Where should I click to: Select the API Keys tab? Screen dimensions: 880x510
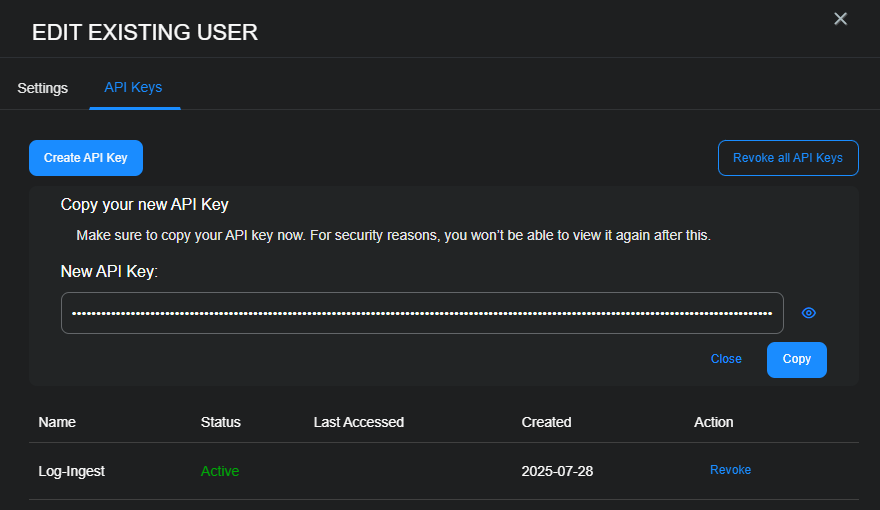pos(133,88)
